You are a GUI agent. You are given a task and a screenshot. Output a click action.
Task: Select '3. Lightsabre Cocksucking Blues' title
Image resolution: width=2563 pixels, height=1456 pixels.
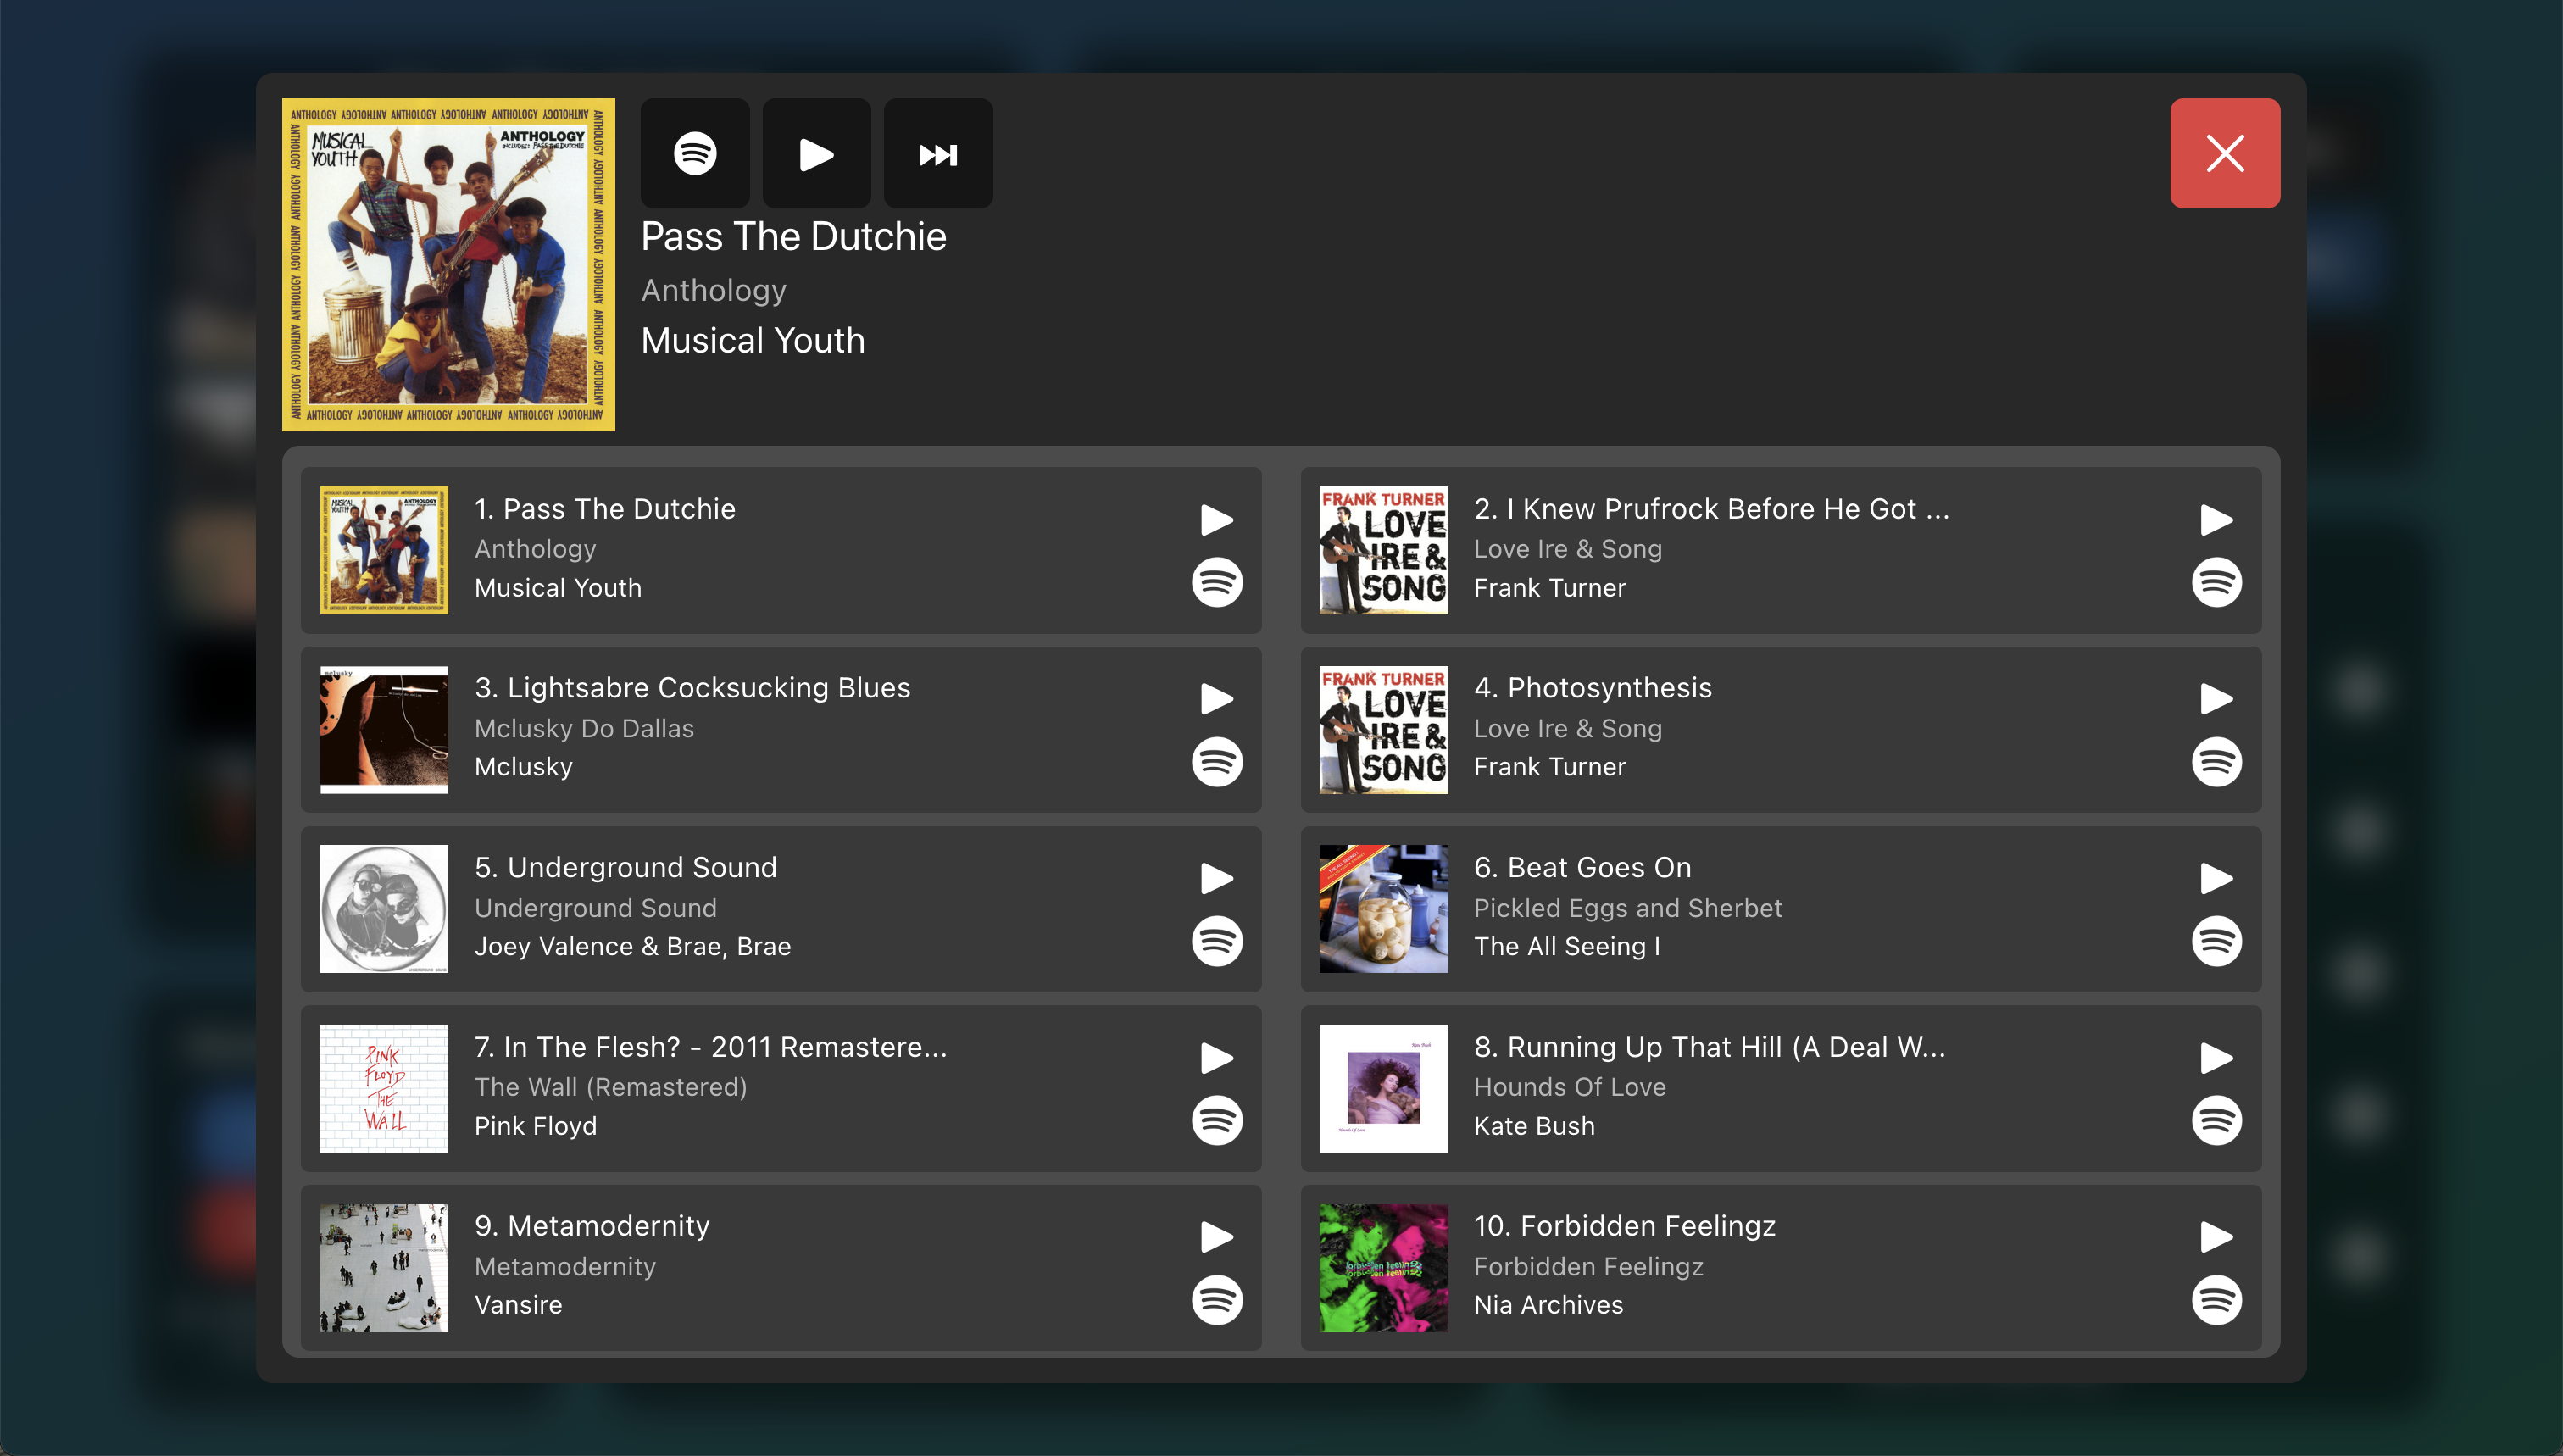pyautogui.click(x=692, y=688)
